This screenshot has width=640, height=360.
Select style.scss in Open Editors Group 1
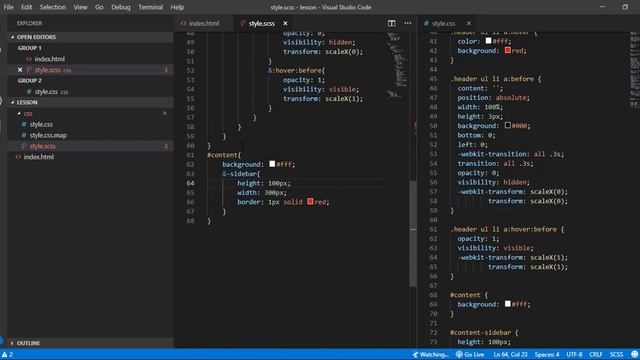90,70
